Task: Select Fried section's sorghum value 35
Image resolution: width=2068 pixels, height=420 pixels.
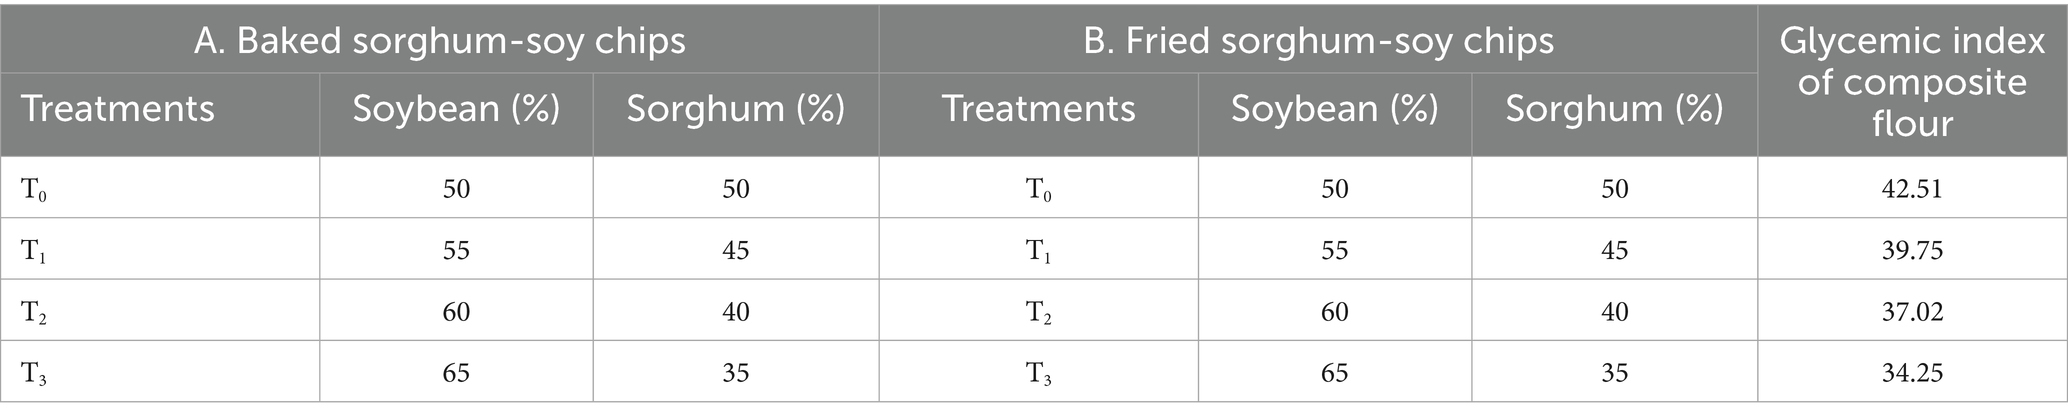Action: (x=1614, y=373)
